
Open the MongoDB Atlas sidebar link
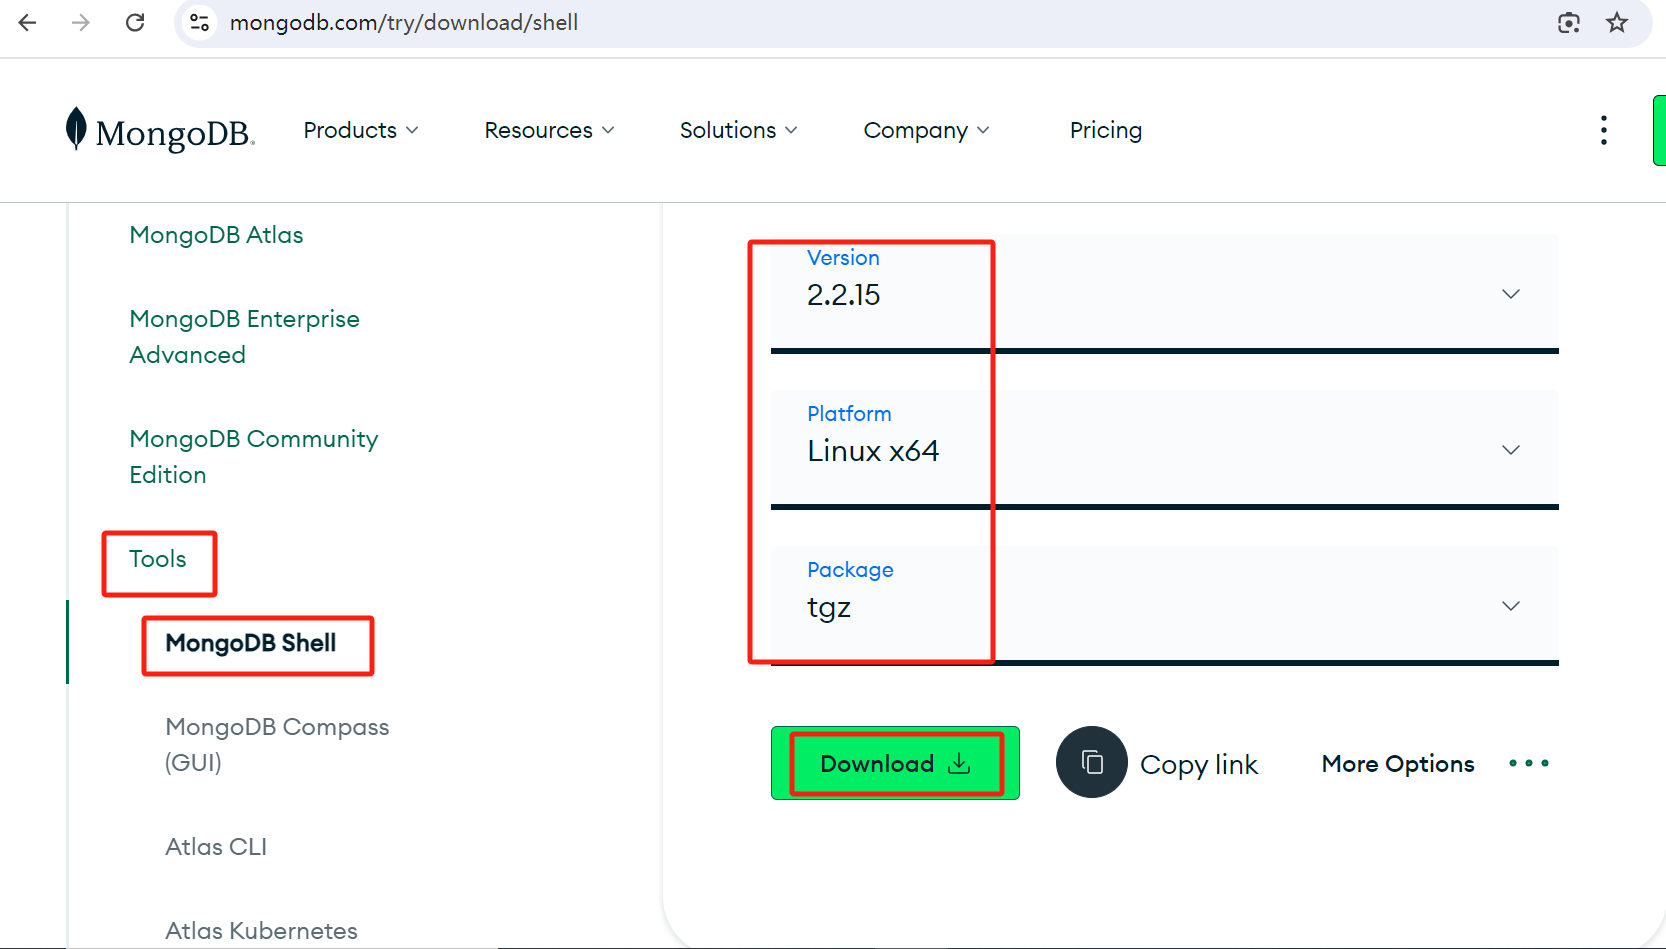point(216,235)
